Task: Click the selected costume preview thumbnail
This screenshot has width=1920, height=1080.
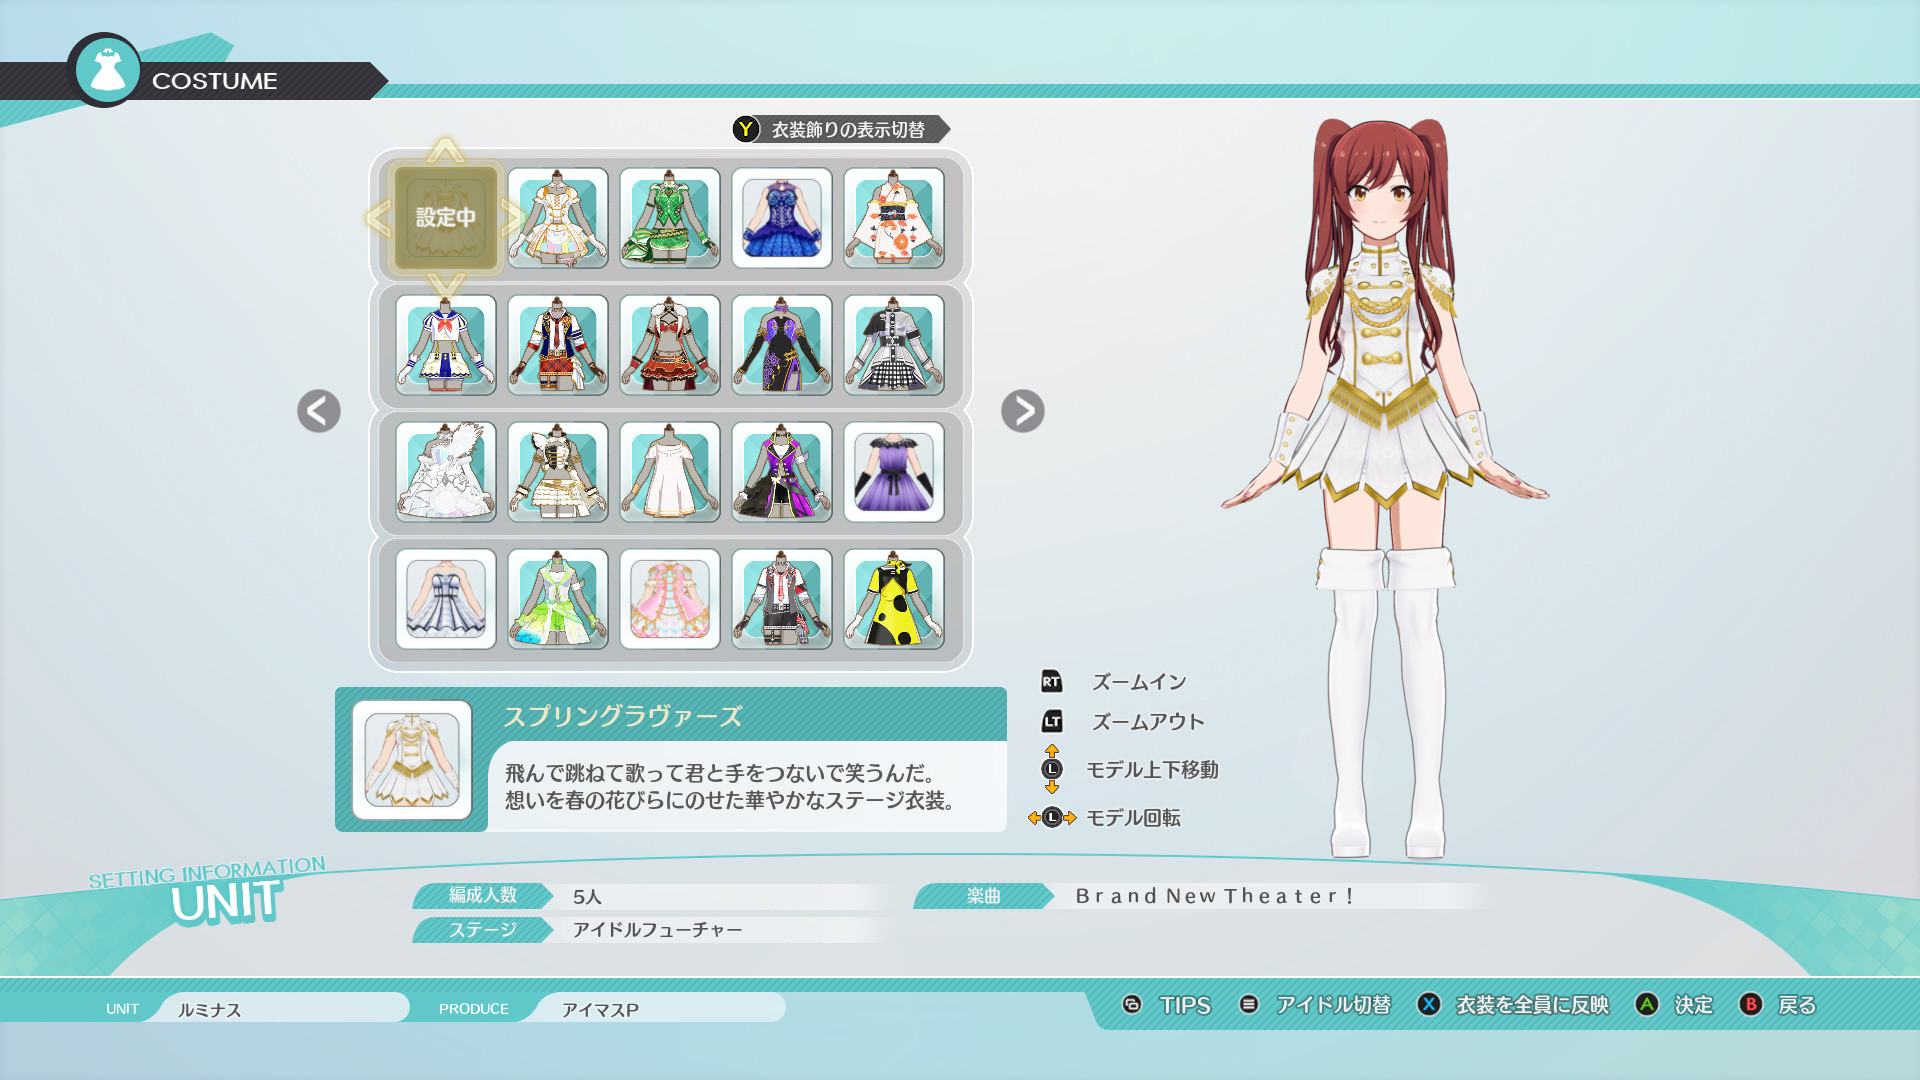Action: pos(412,760)
